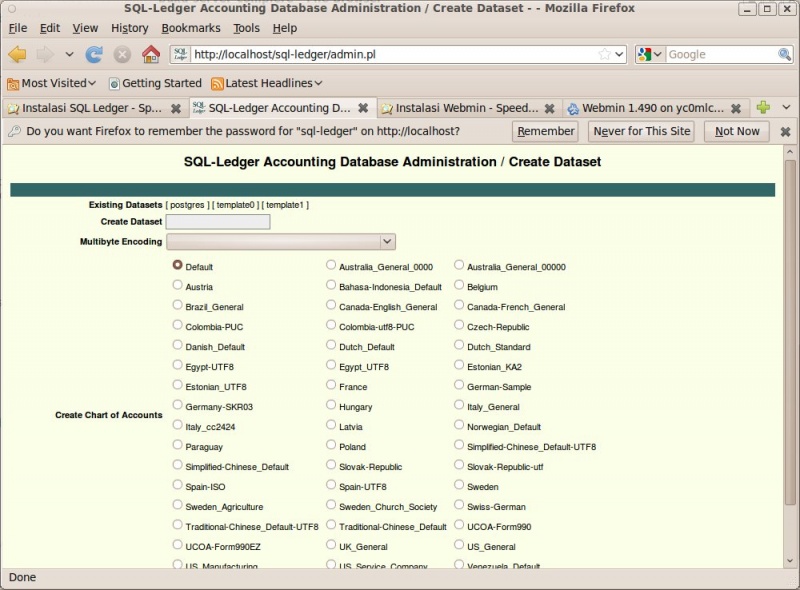
Task: Click the Stop loading icon
Action: pos(122,54)
